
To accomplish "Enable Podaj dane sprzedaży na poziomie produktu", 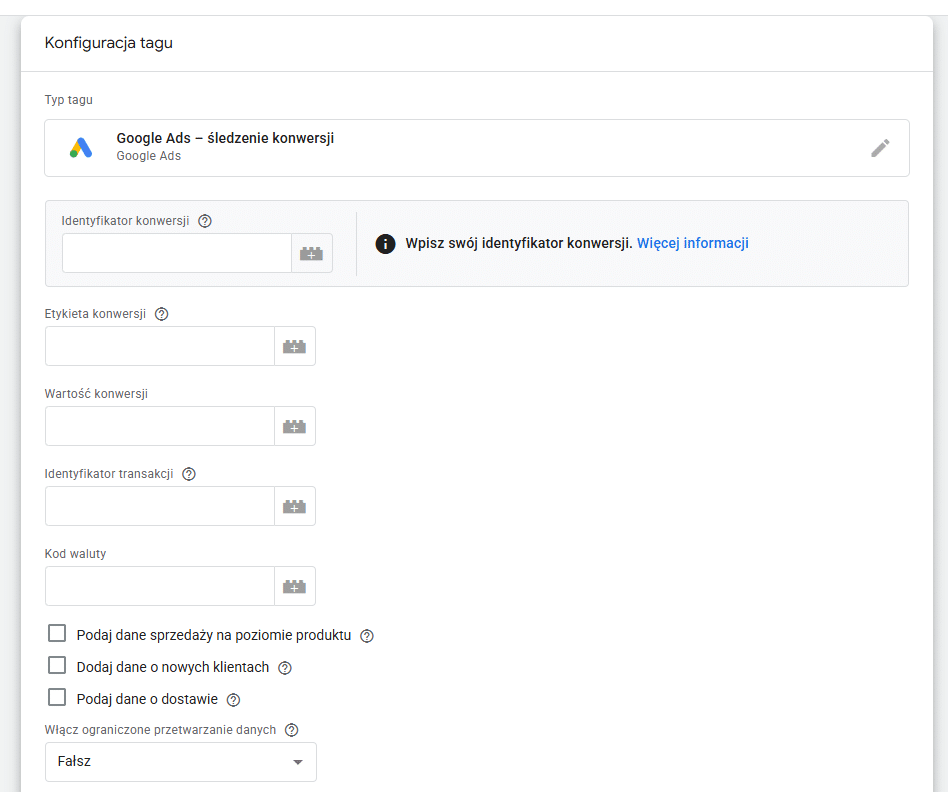I will click(x=57, y=634).
